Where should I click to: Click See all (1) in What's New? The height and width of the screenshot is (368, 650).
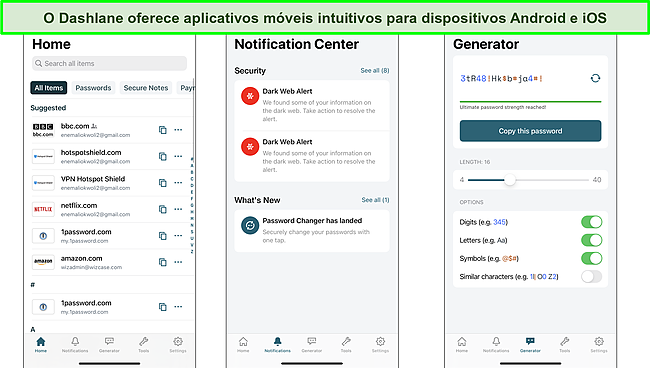(375, 200)
